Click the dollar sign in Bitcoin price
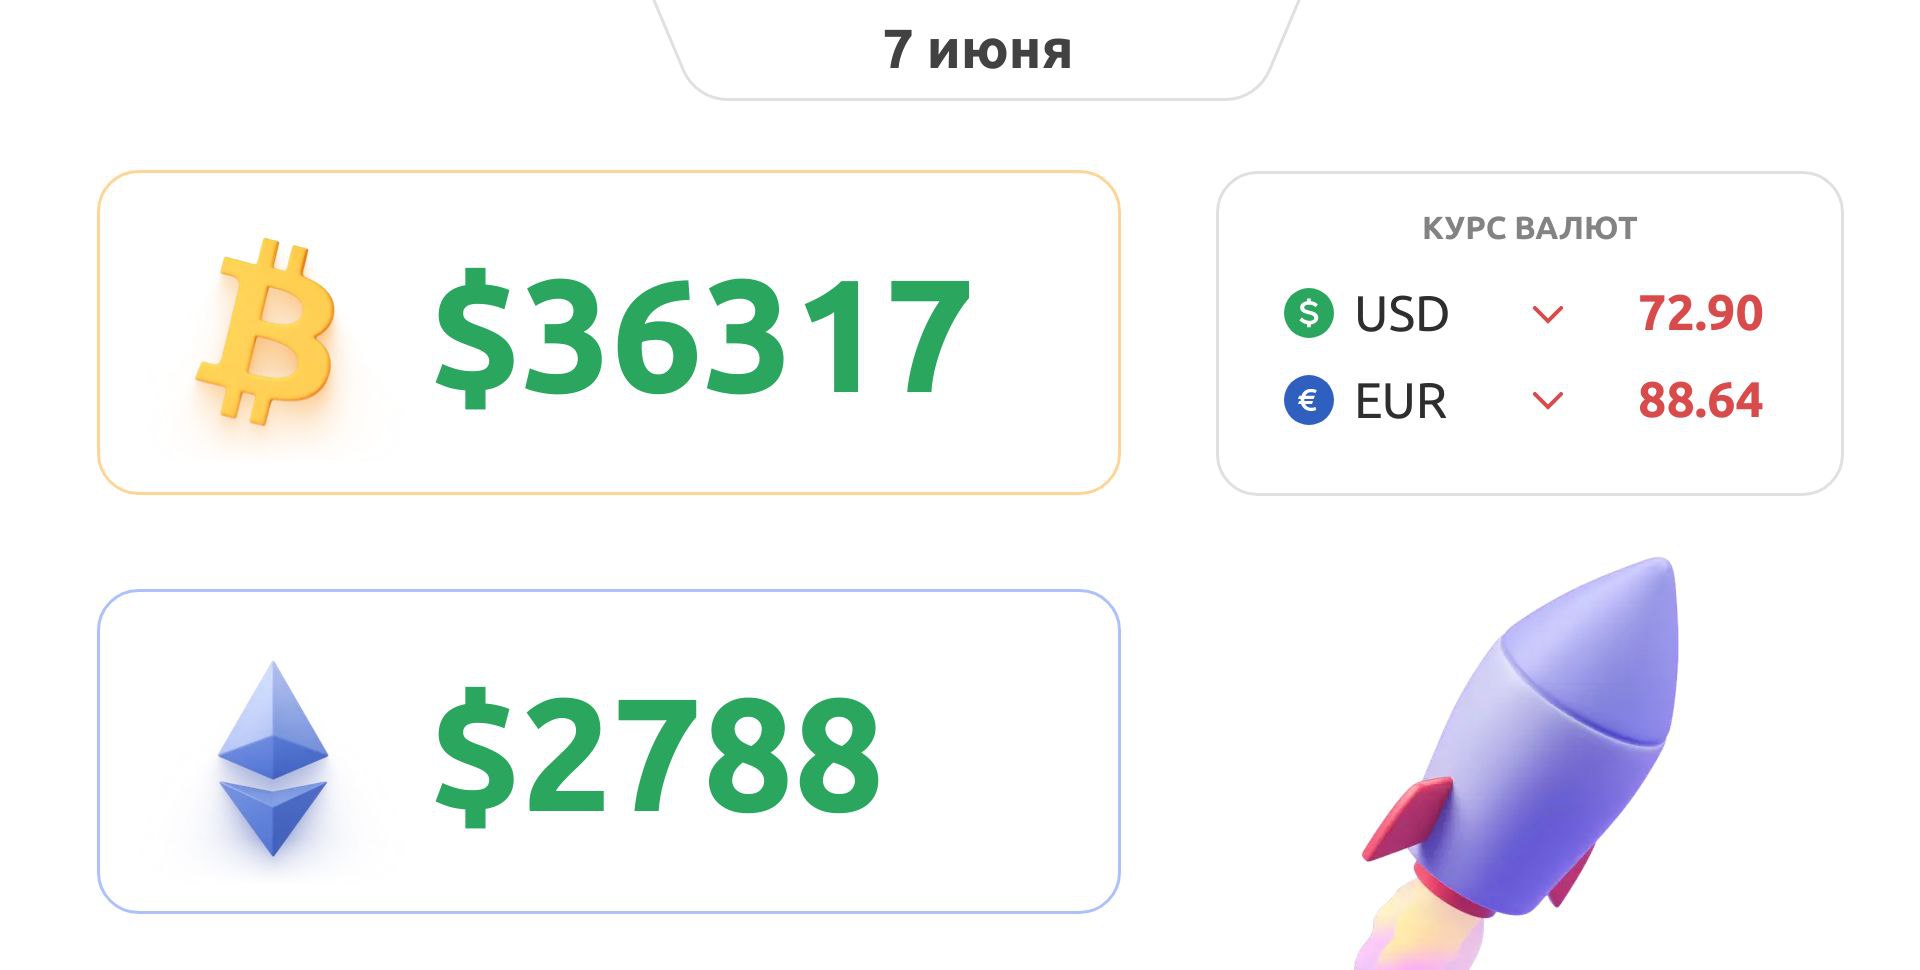 click(475, 338)
